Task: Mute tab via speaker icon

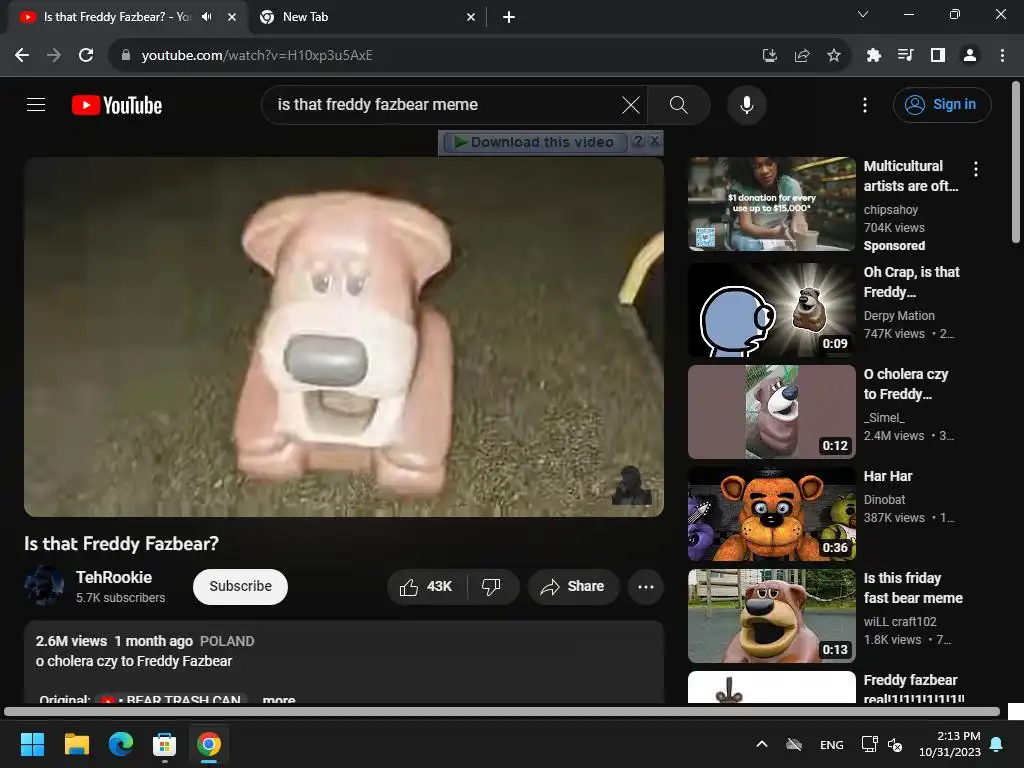Action: 207,17
